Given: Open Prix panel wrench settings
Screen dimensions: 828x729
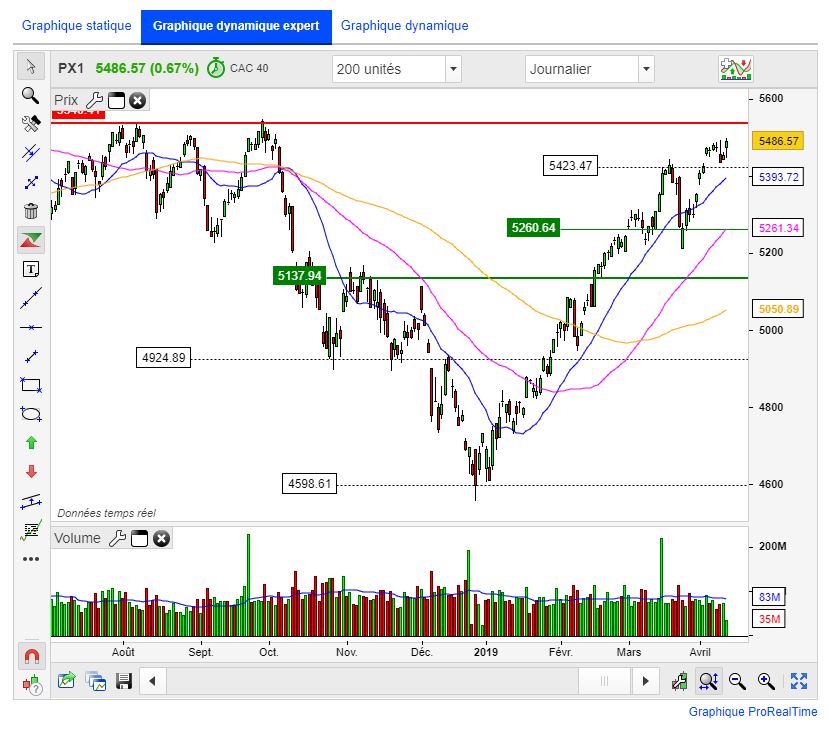Looking at the screenshot, I should pos(95,100).
